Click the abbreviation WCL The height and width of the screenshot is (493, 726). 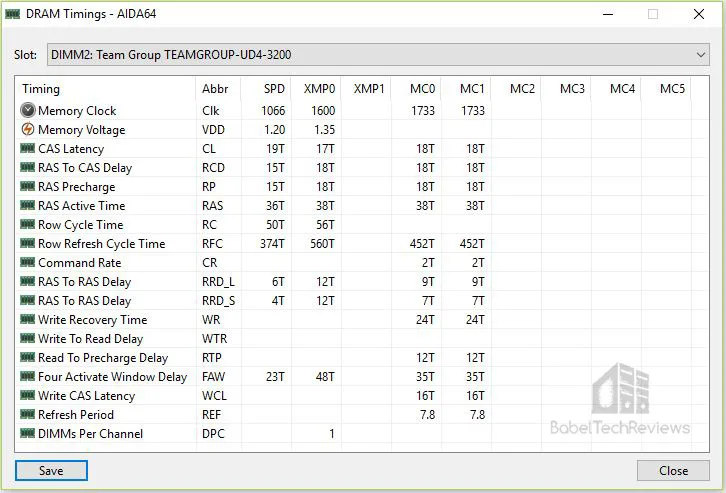click(214, 395)
